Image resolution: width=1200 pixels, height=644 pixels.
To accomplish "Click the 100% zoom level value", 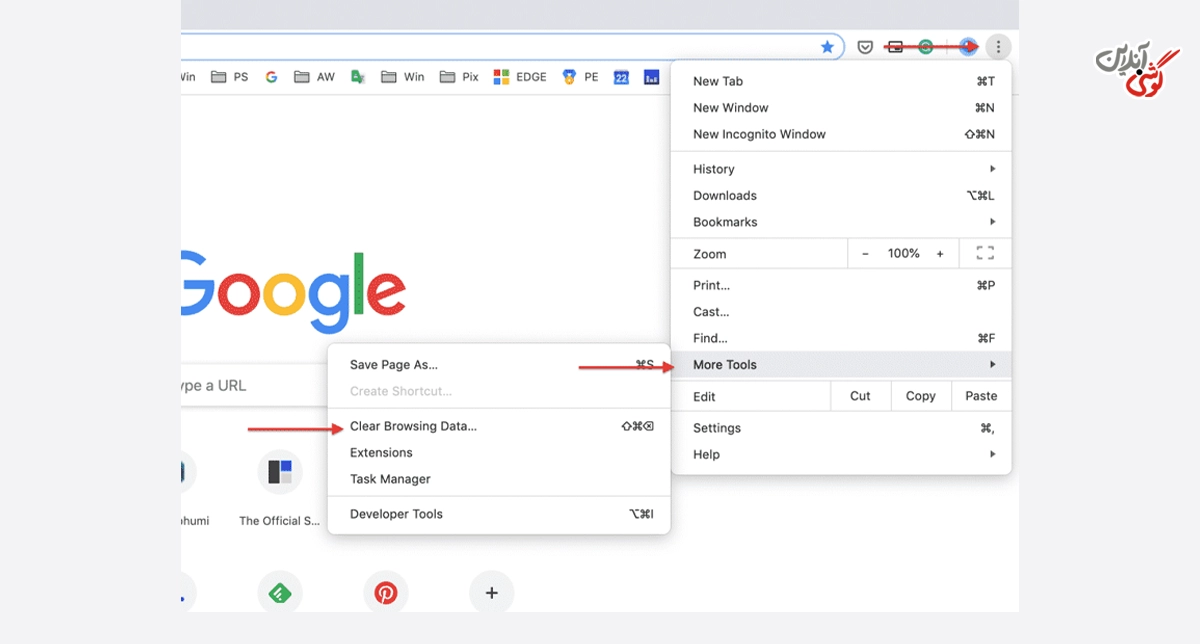I will tap(903, 254).
